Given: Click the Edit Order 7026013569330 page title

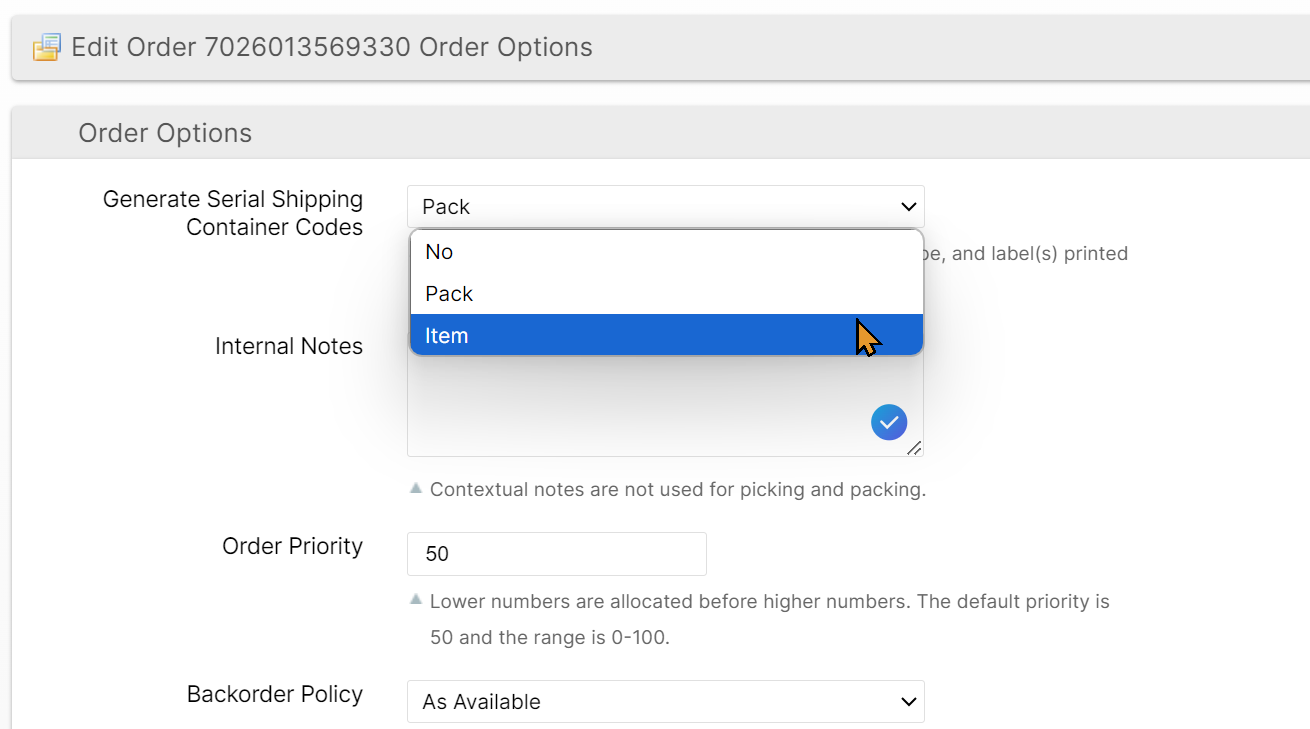Looking at the screenshot, I should 332,47.
